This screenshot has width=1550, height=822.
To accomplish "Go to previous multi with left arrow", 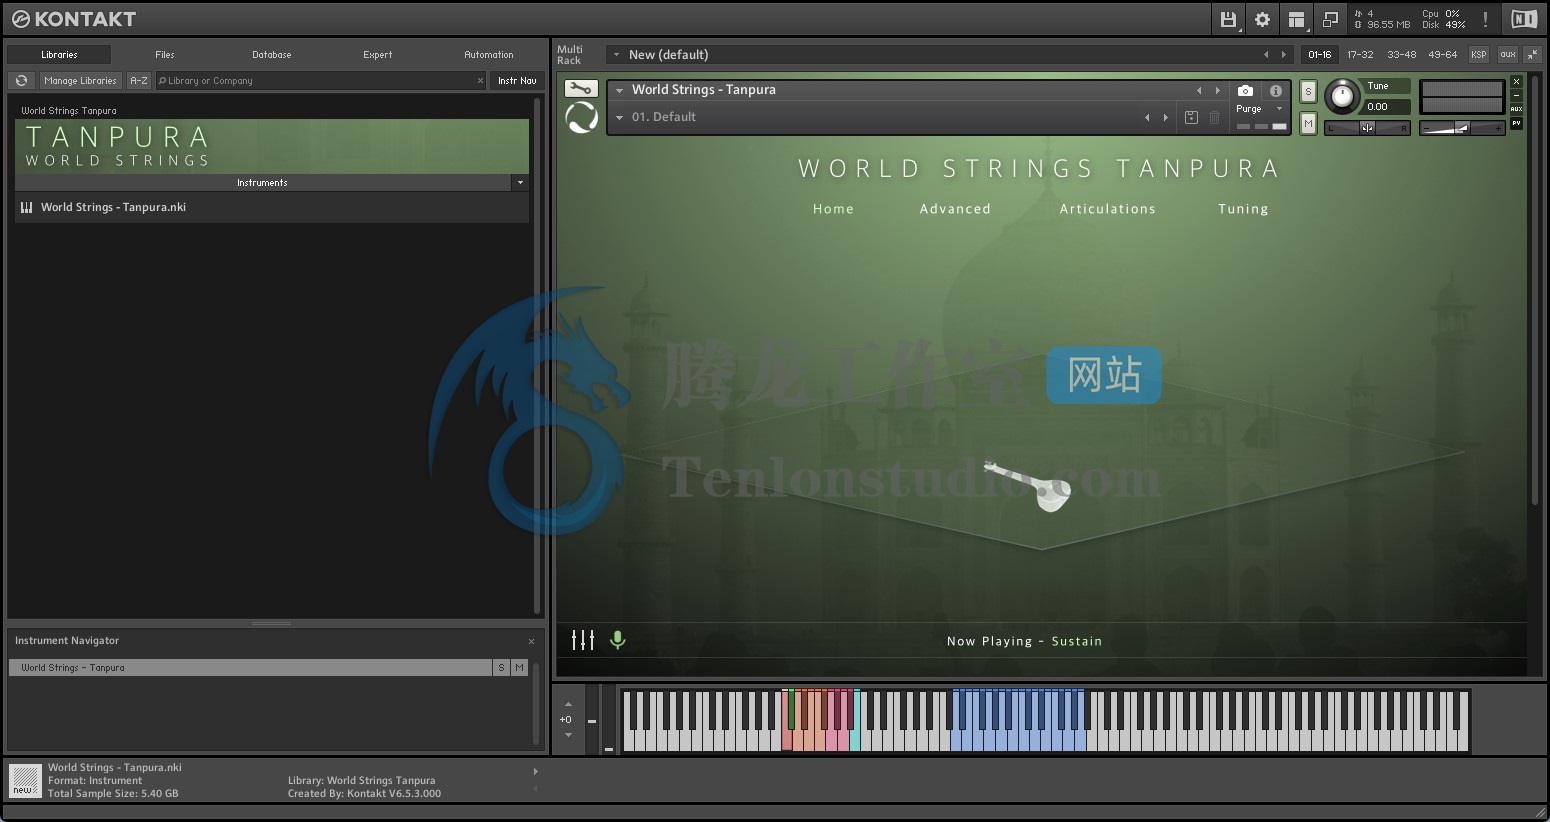I will [x=1266, y=55].
